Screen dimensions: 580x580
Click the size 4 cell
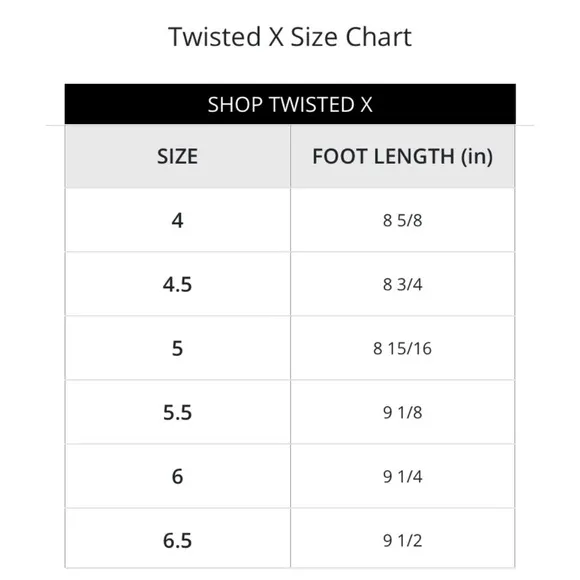pyautogui.click(x=178, y=220)
